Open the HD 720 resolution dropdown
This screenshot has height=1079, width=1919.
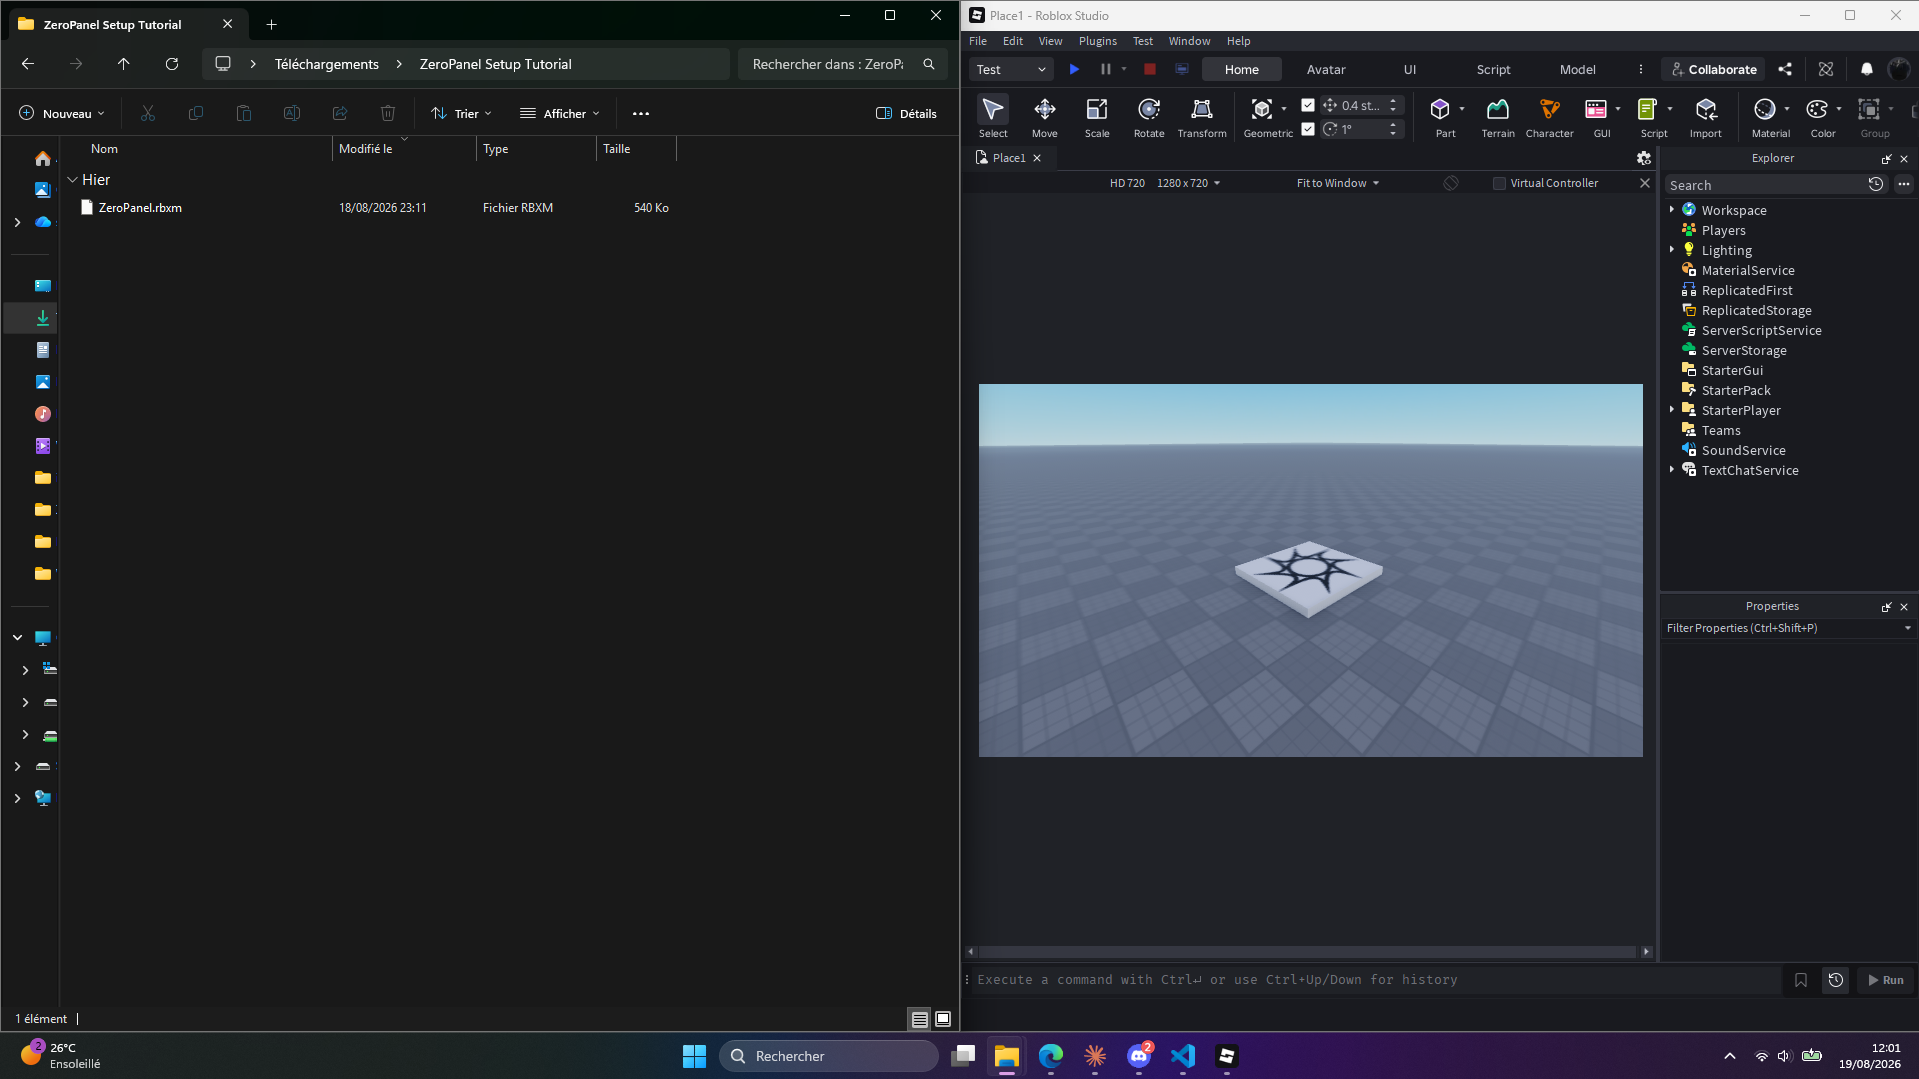[x=1165, y=183]
